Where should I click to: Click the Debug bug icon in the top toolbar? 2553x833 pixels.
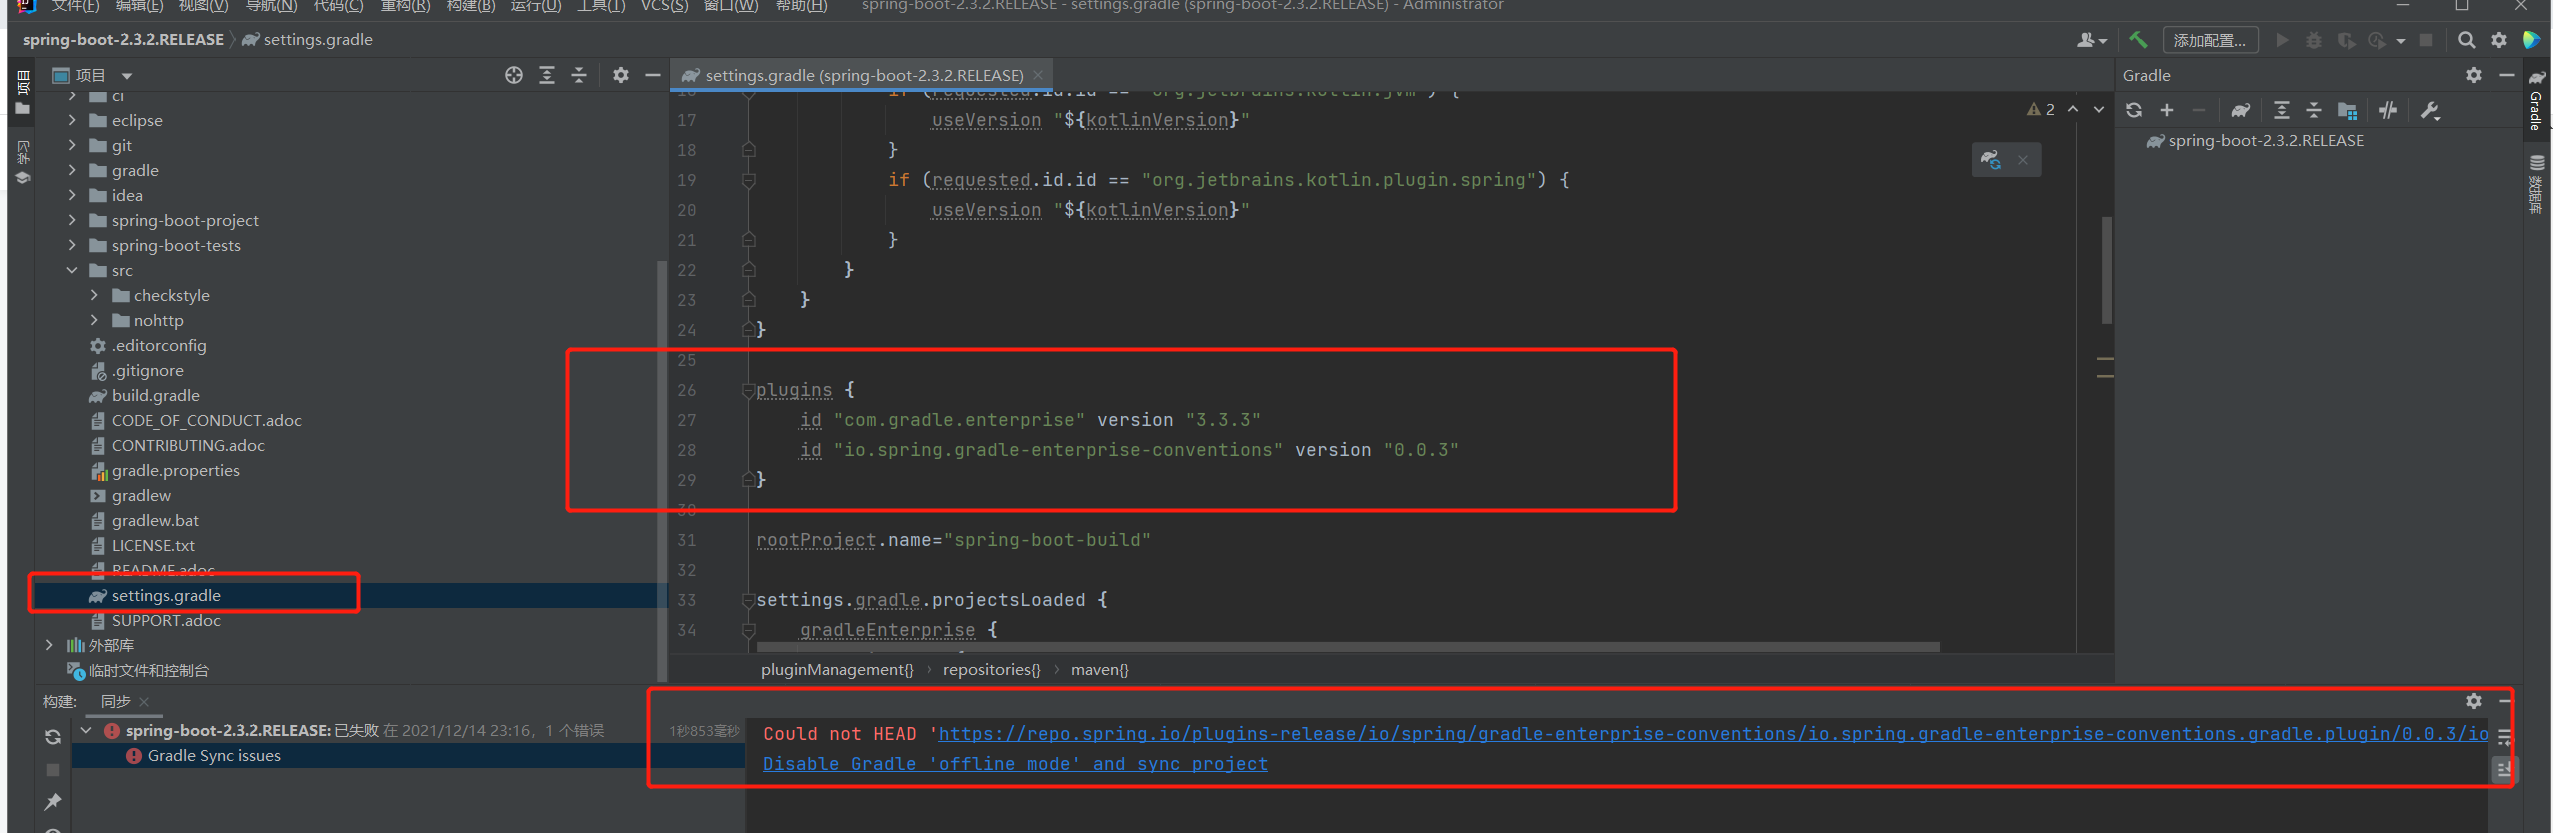(2314, 40)
